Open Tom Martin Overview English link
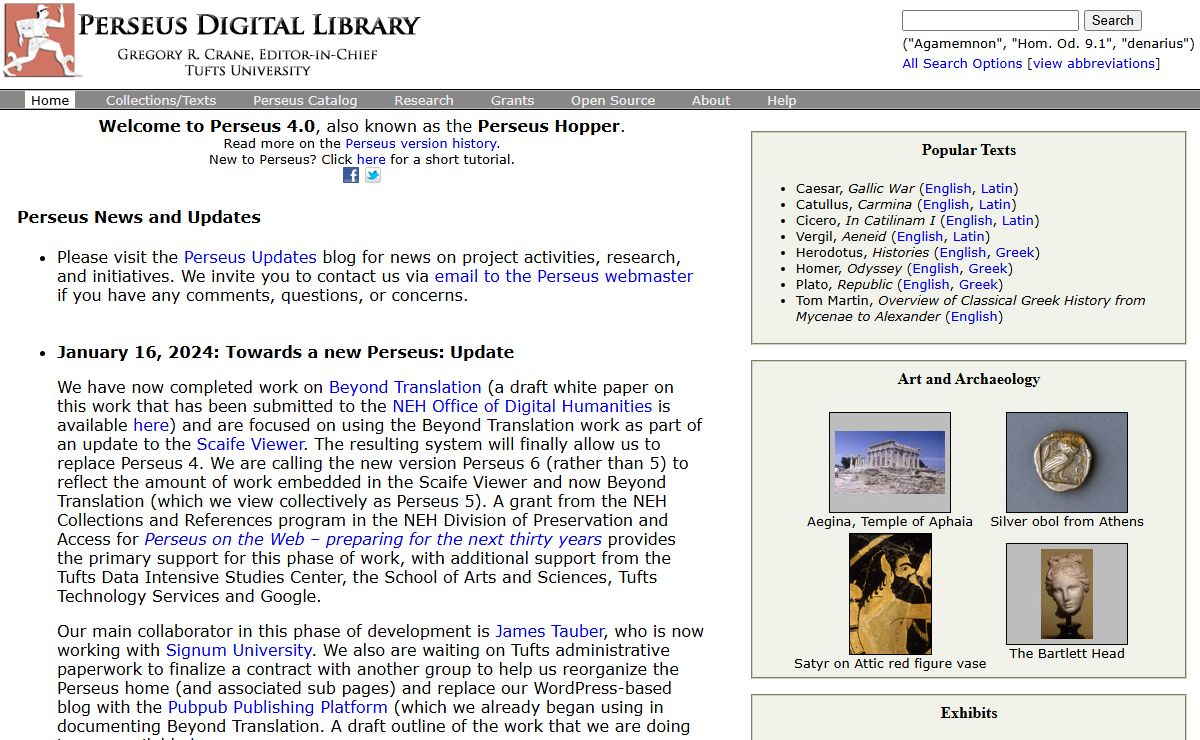The height and width of the screenshot is (740, 1200). [974, 316]
